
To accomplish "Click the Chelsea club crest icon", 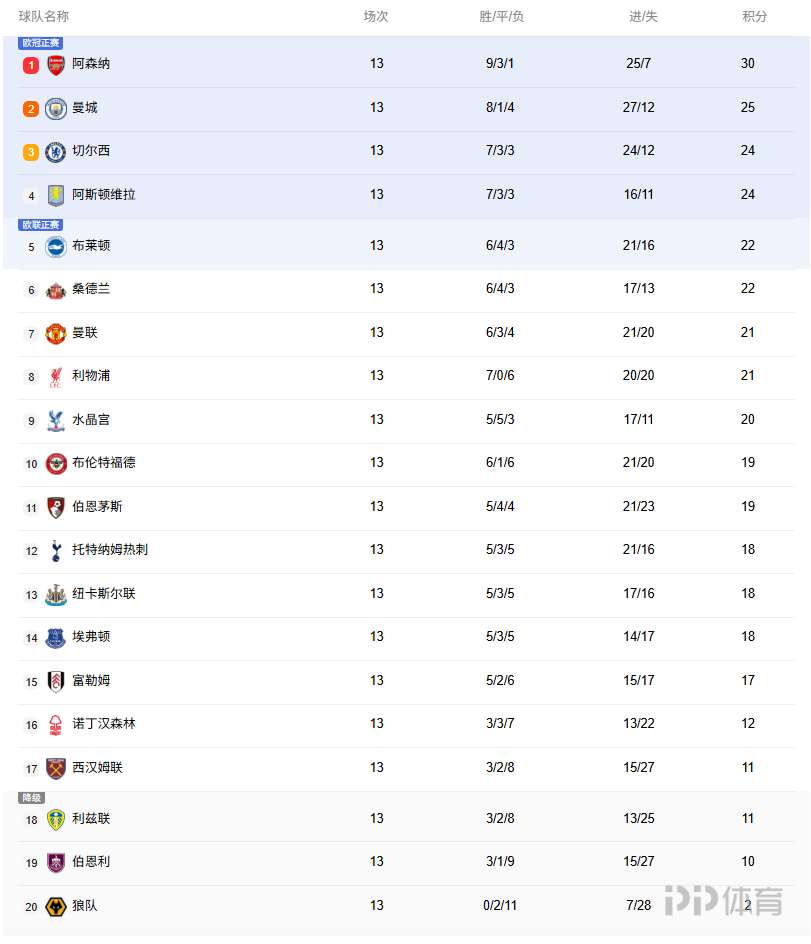I will pyautogui.click(x=56, y=152).
